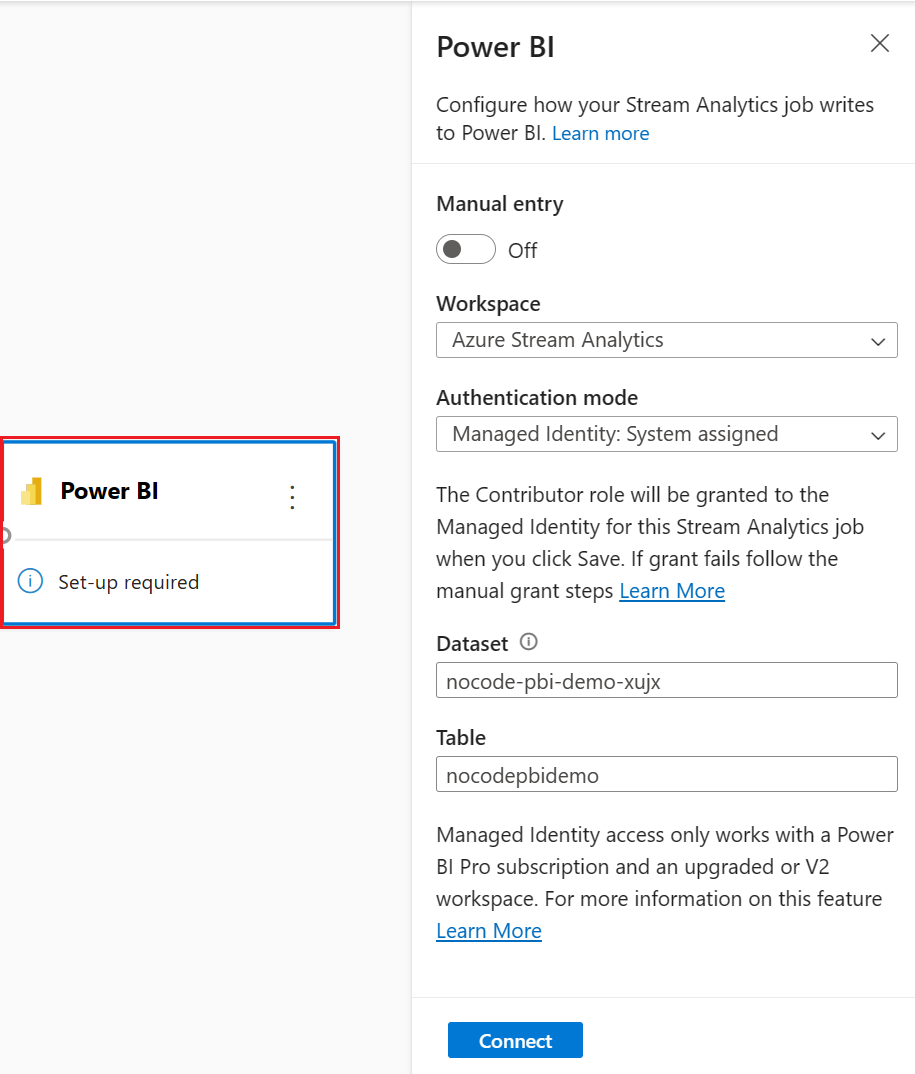
Task: Click the yellow Power BI logo icon
Action: pyautogui.click(x=32, y=491)
